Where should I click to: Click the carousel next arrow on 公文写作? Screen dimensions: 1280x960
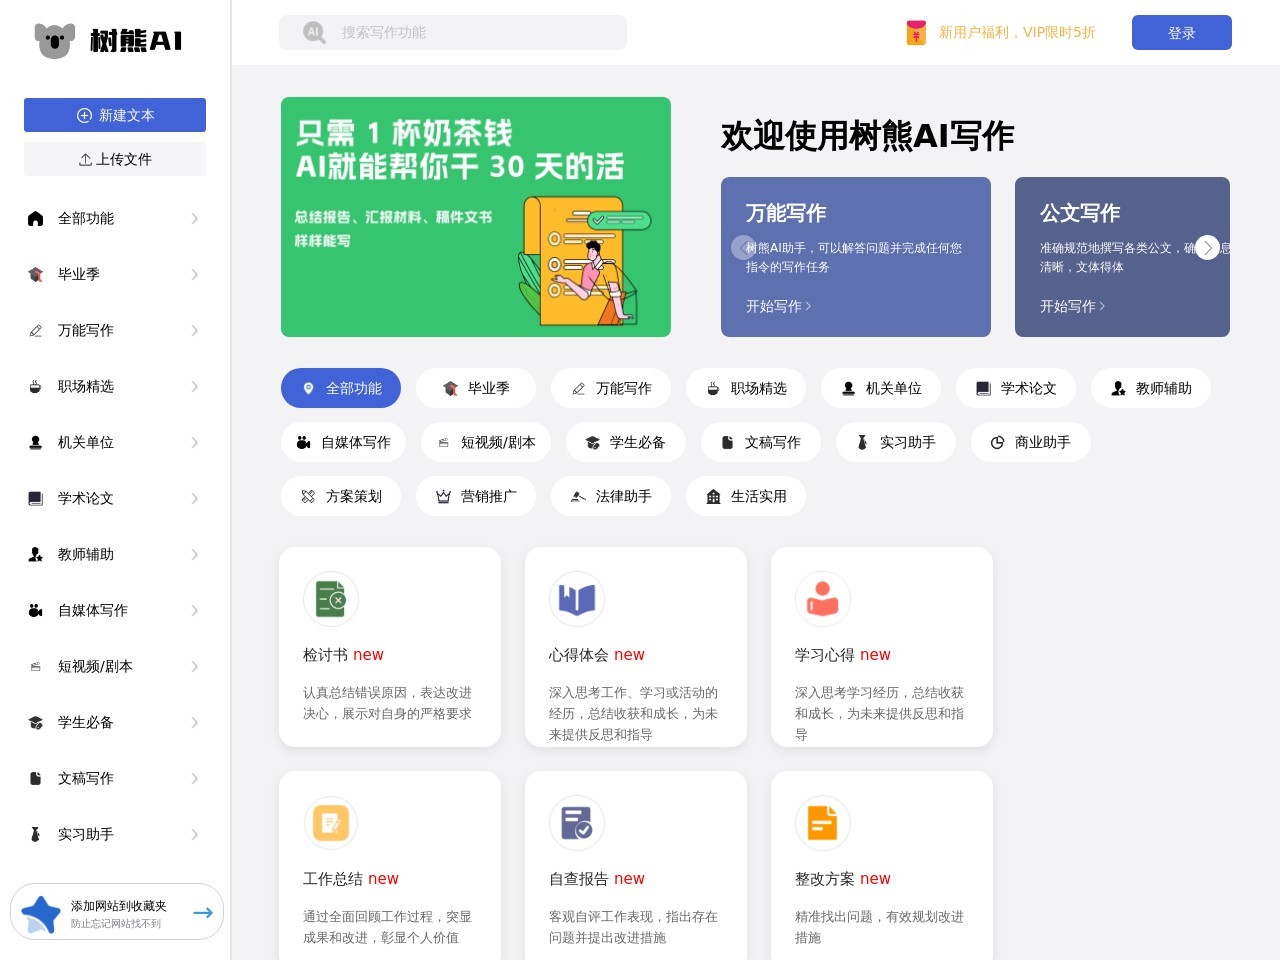tap(1207, 247)
